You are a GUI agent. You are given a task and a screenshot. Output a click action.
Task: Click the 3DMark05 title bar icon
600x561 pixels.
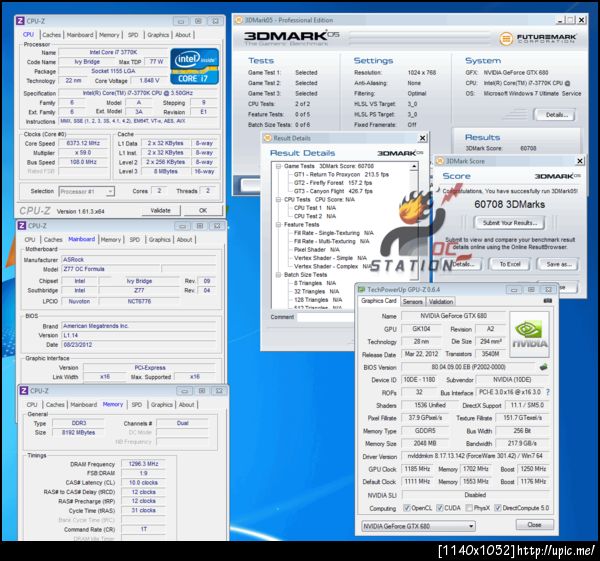pos(239,20)
